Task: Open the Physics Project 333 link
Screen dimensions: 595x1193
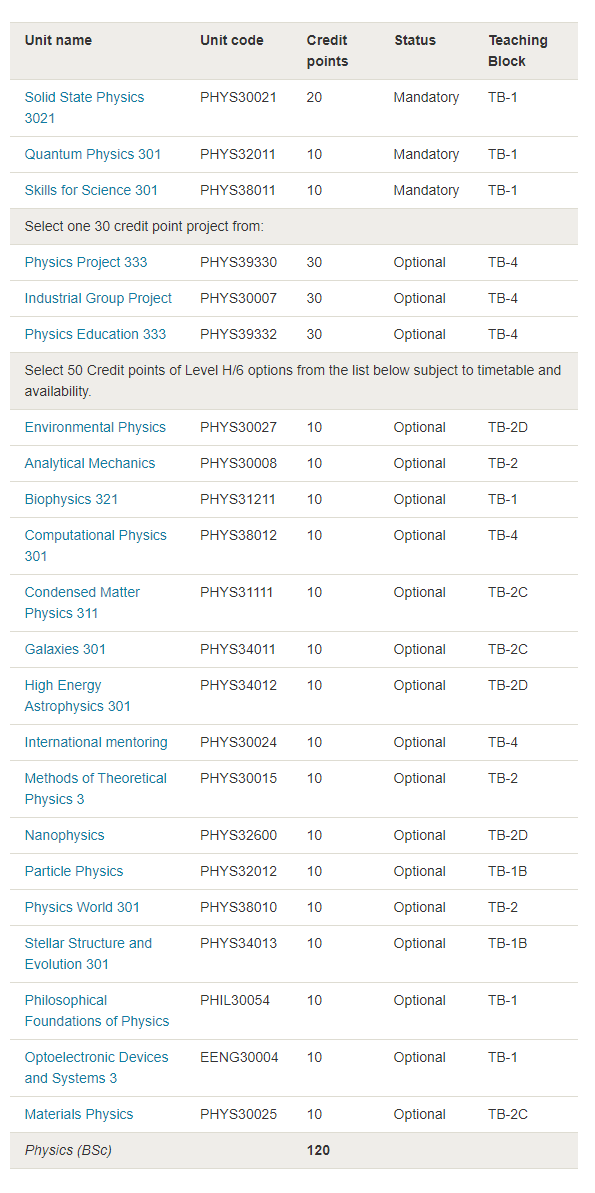Action: [86, 262]
